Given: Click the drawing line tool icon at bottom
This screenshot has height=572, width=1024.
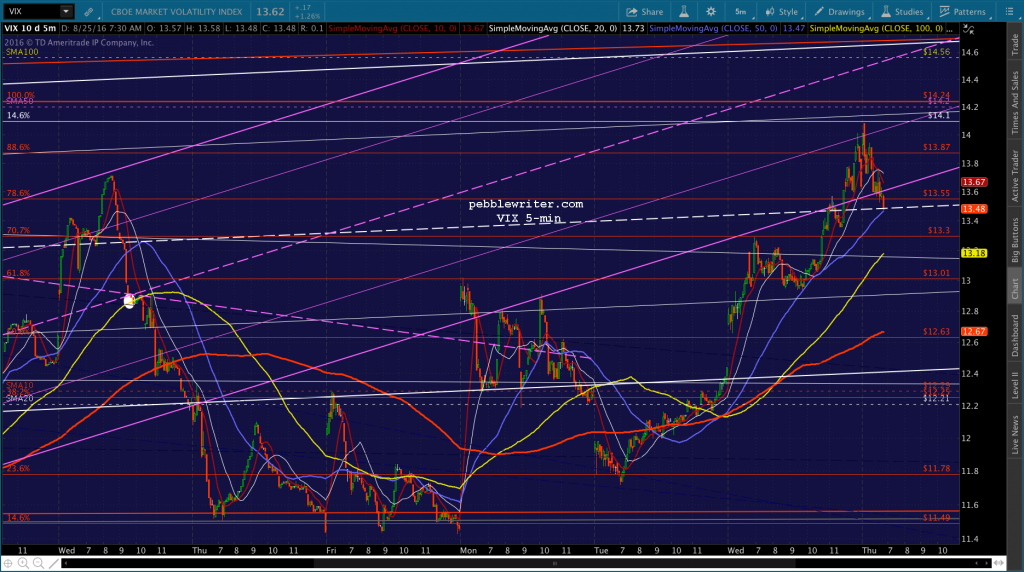Looking at the screenshot, I should (x=54, y=563).
